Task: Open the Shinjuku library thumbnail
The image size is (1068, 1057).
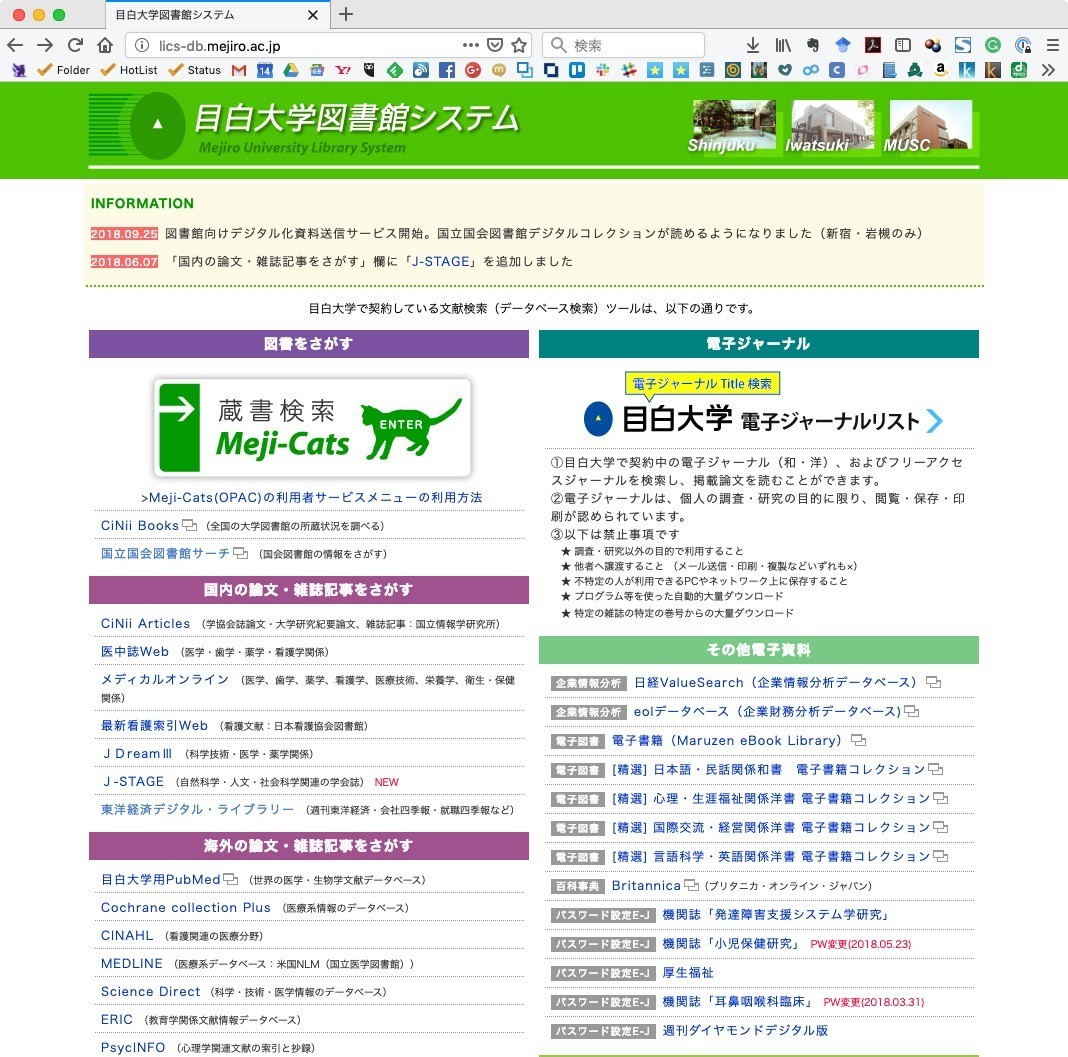Action: pos(733,126)
